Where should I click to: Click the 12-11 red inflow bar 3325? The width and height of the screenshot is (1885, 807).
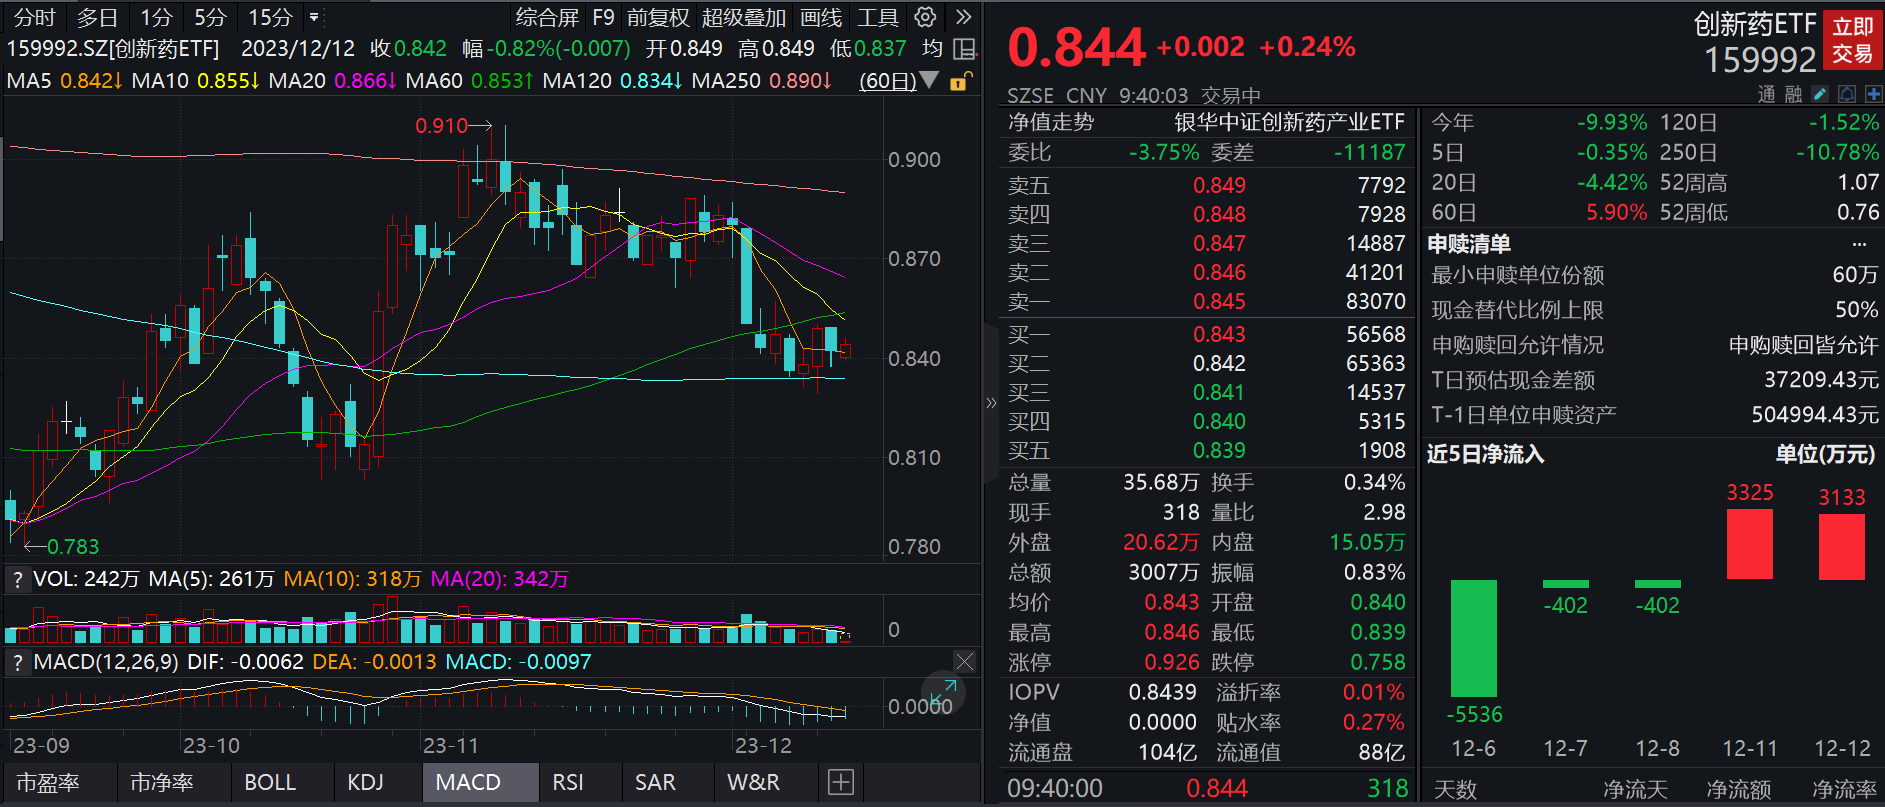pyautogui.click(x=1750, y=544)
